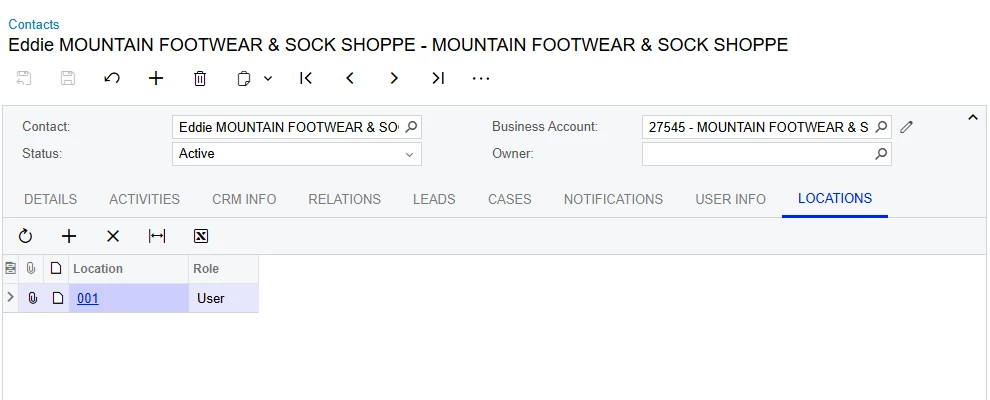Delete the selected location row
Viewport: 990px width, 400px height.
pyautogui.click(x=113, y=236)
